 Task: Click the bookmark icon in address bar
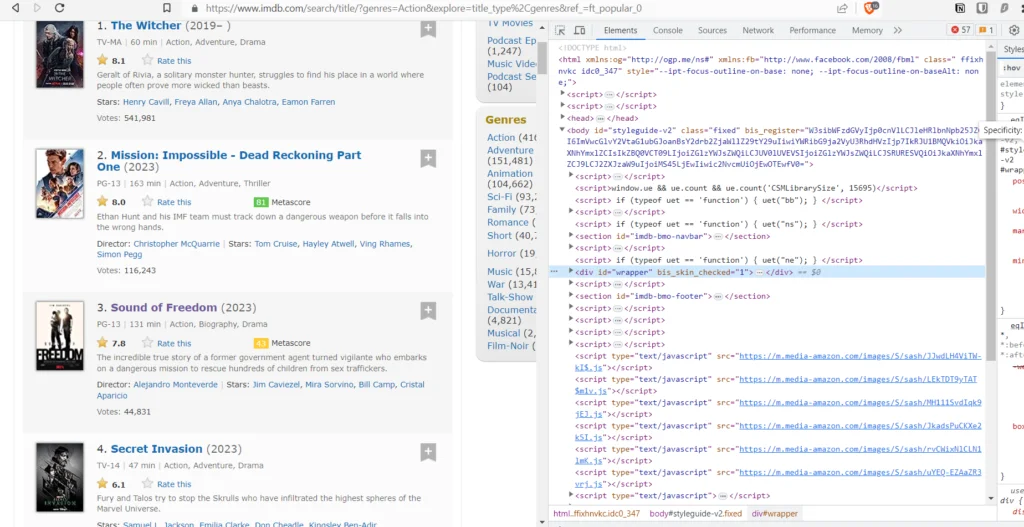167,8
